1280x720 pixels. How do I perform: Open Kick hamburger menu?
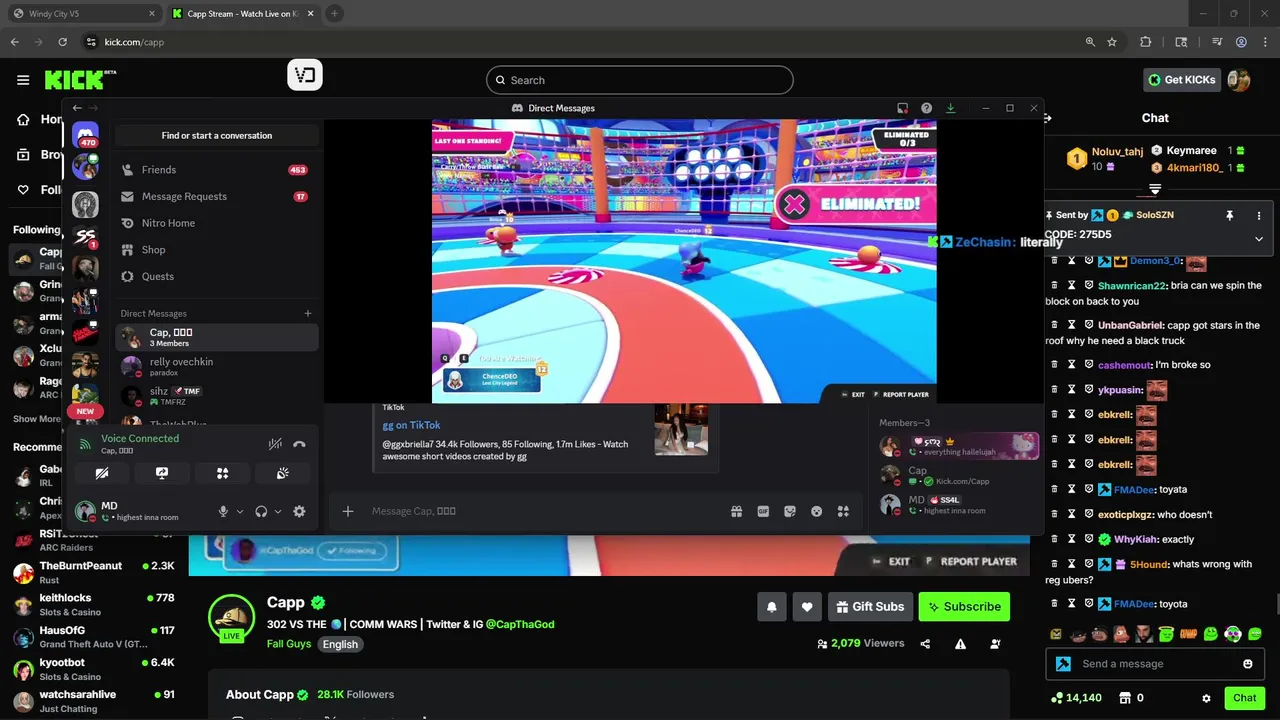pos(23,80)
